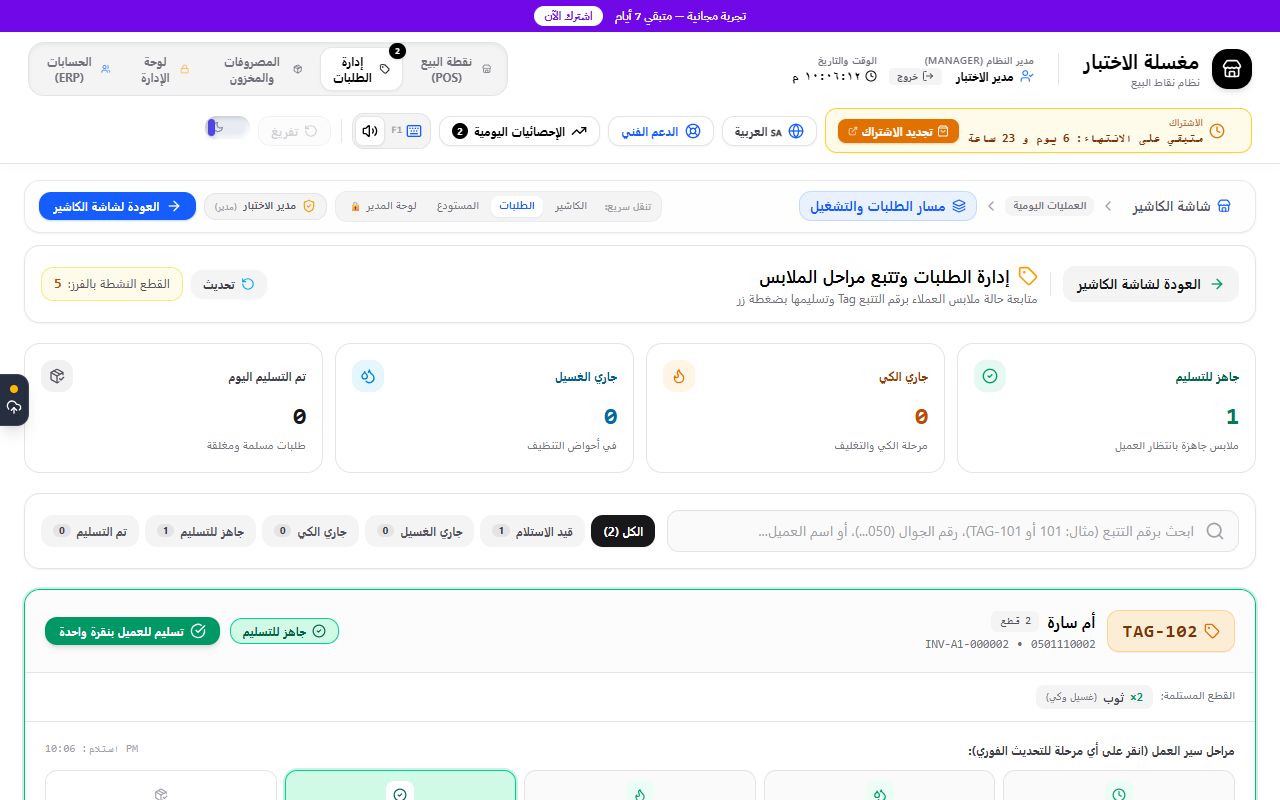
Task: Click the Ready for Delivery (جاهز للتسليم) stat card
Action: coord(1106,408)
